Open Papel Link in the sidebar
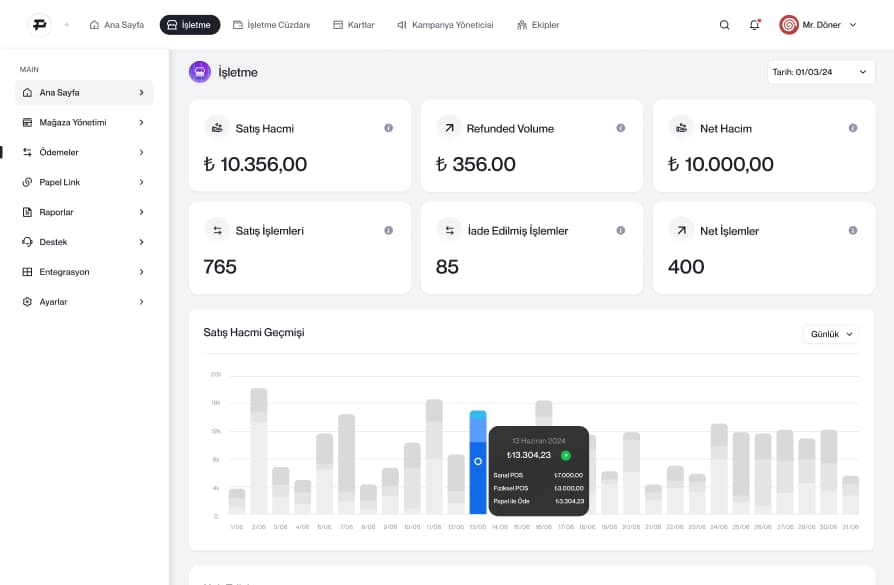 coord(84,182)
